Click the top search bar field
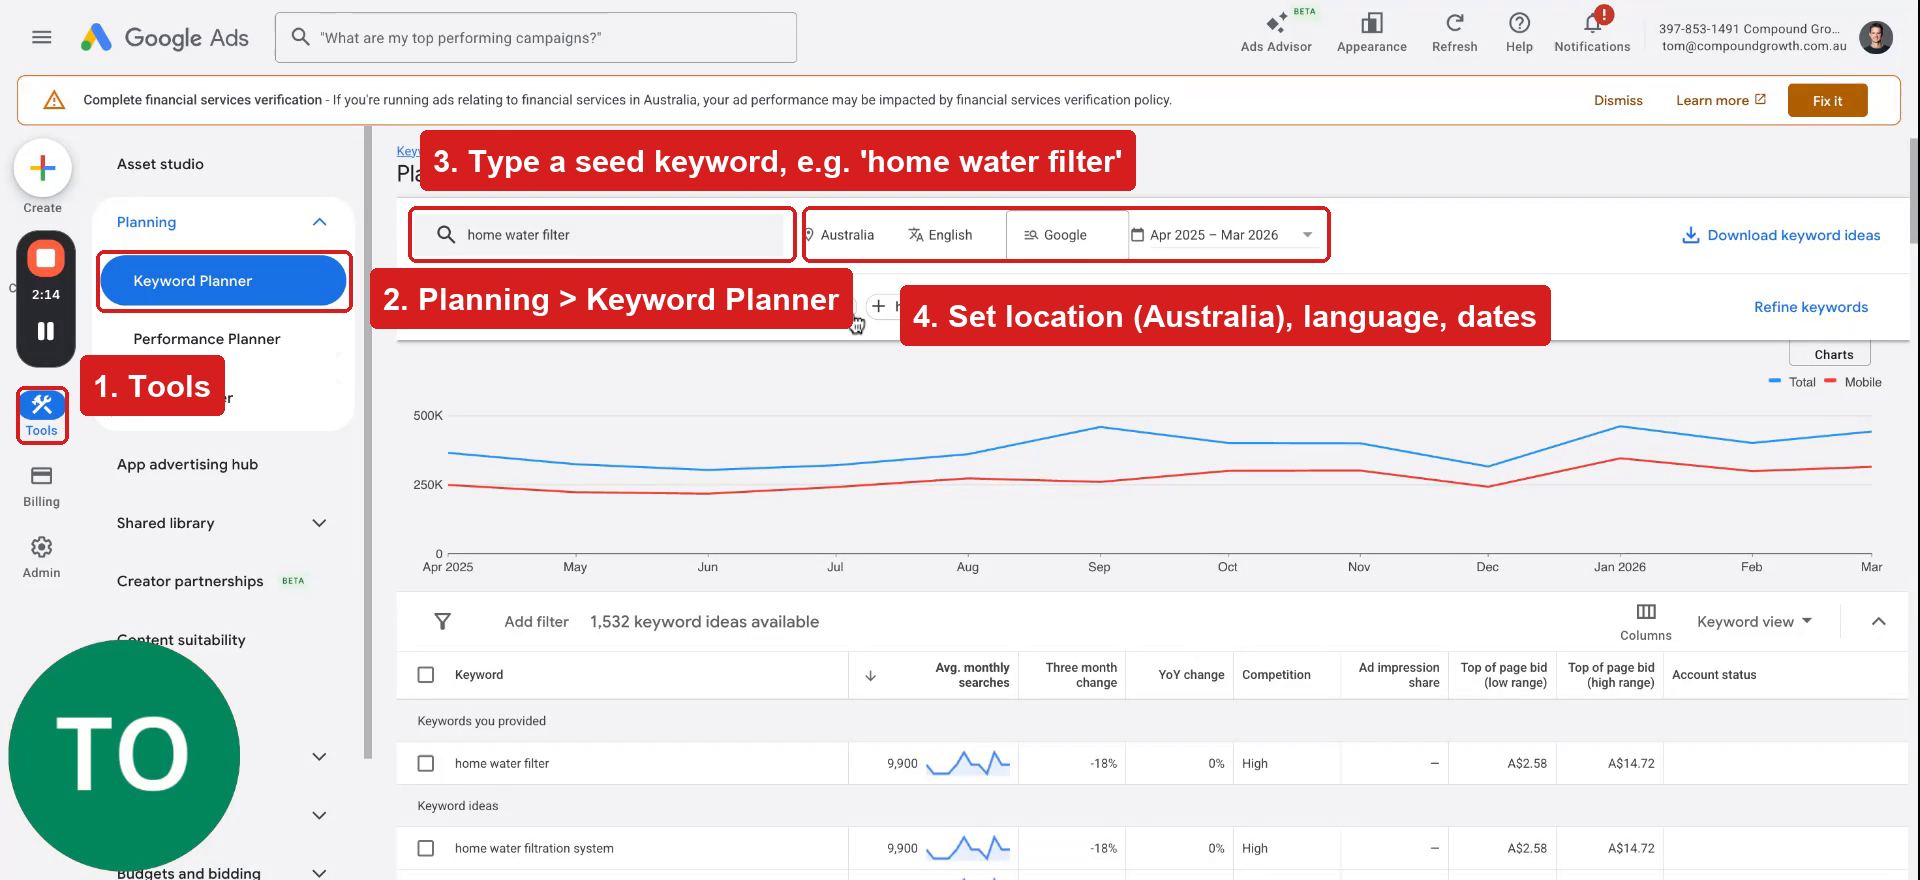This screenshot has height=880, width=1920. tap(536, 38)
